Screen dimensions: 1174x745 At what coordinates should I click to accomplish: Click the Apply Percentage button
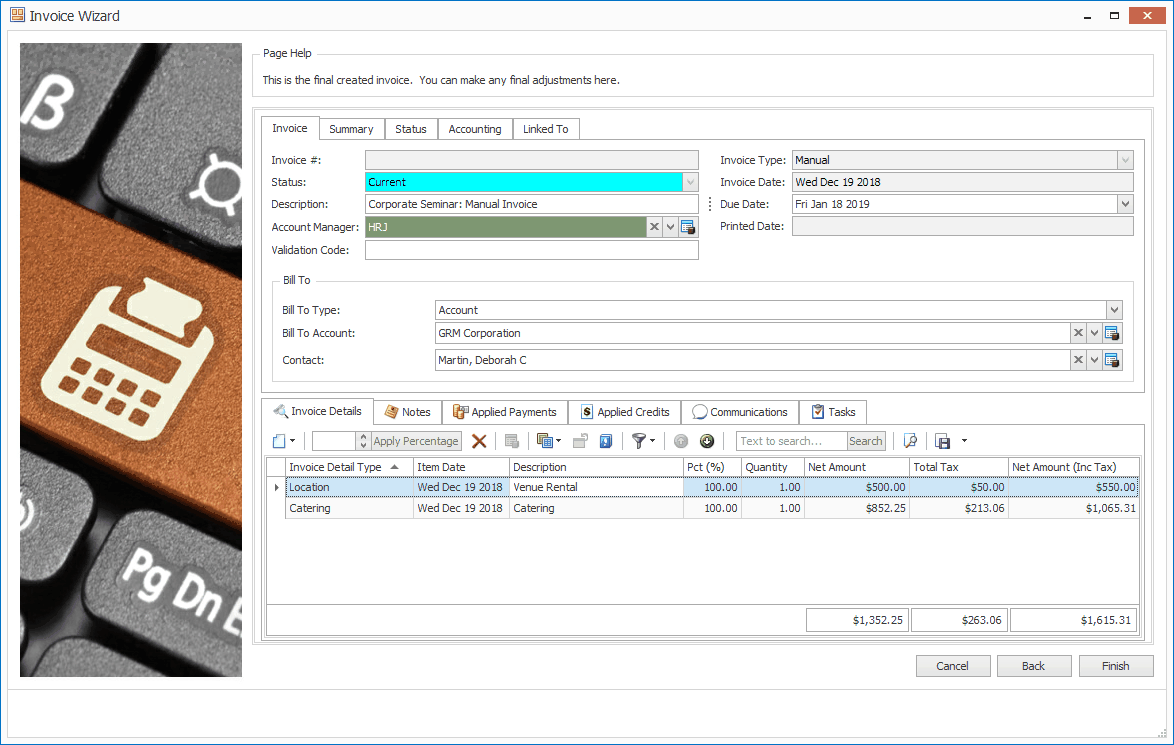[x=416, y=441]
